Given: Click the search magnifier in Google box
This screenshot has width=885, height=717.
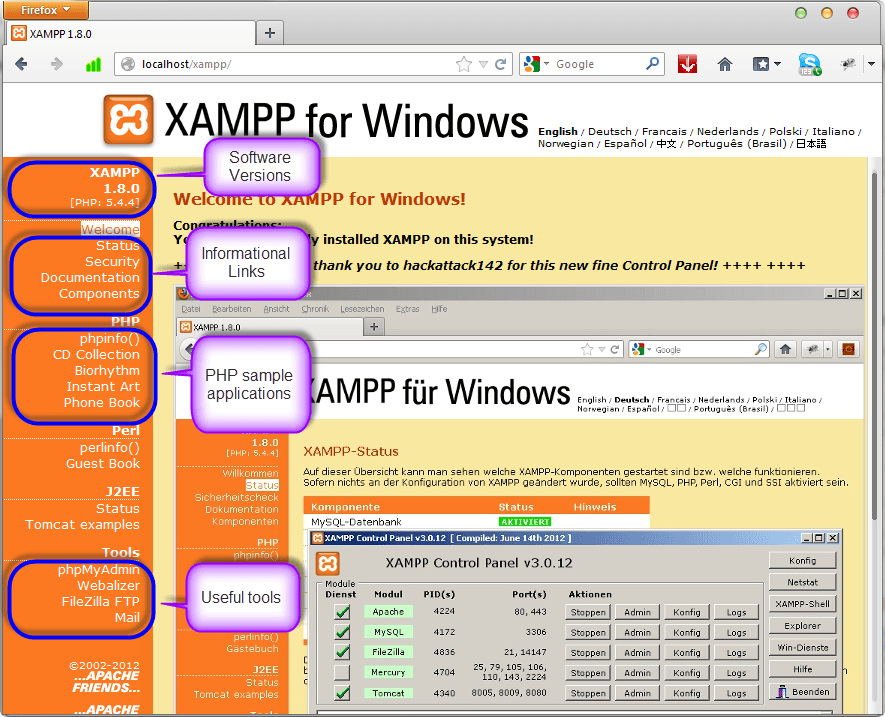Looking at the screenshot, I should pos(653,64).
